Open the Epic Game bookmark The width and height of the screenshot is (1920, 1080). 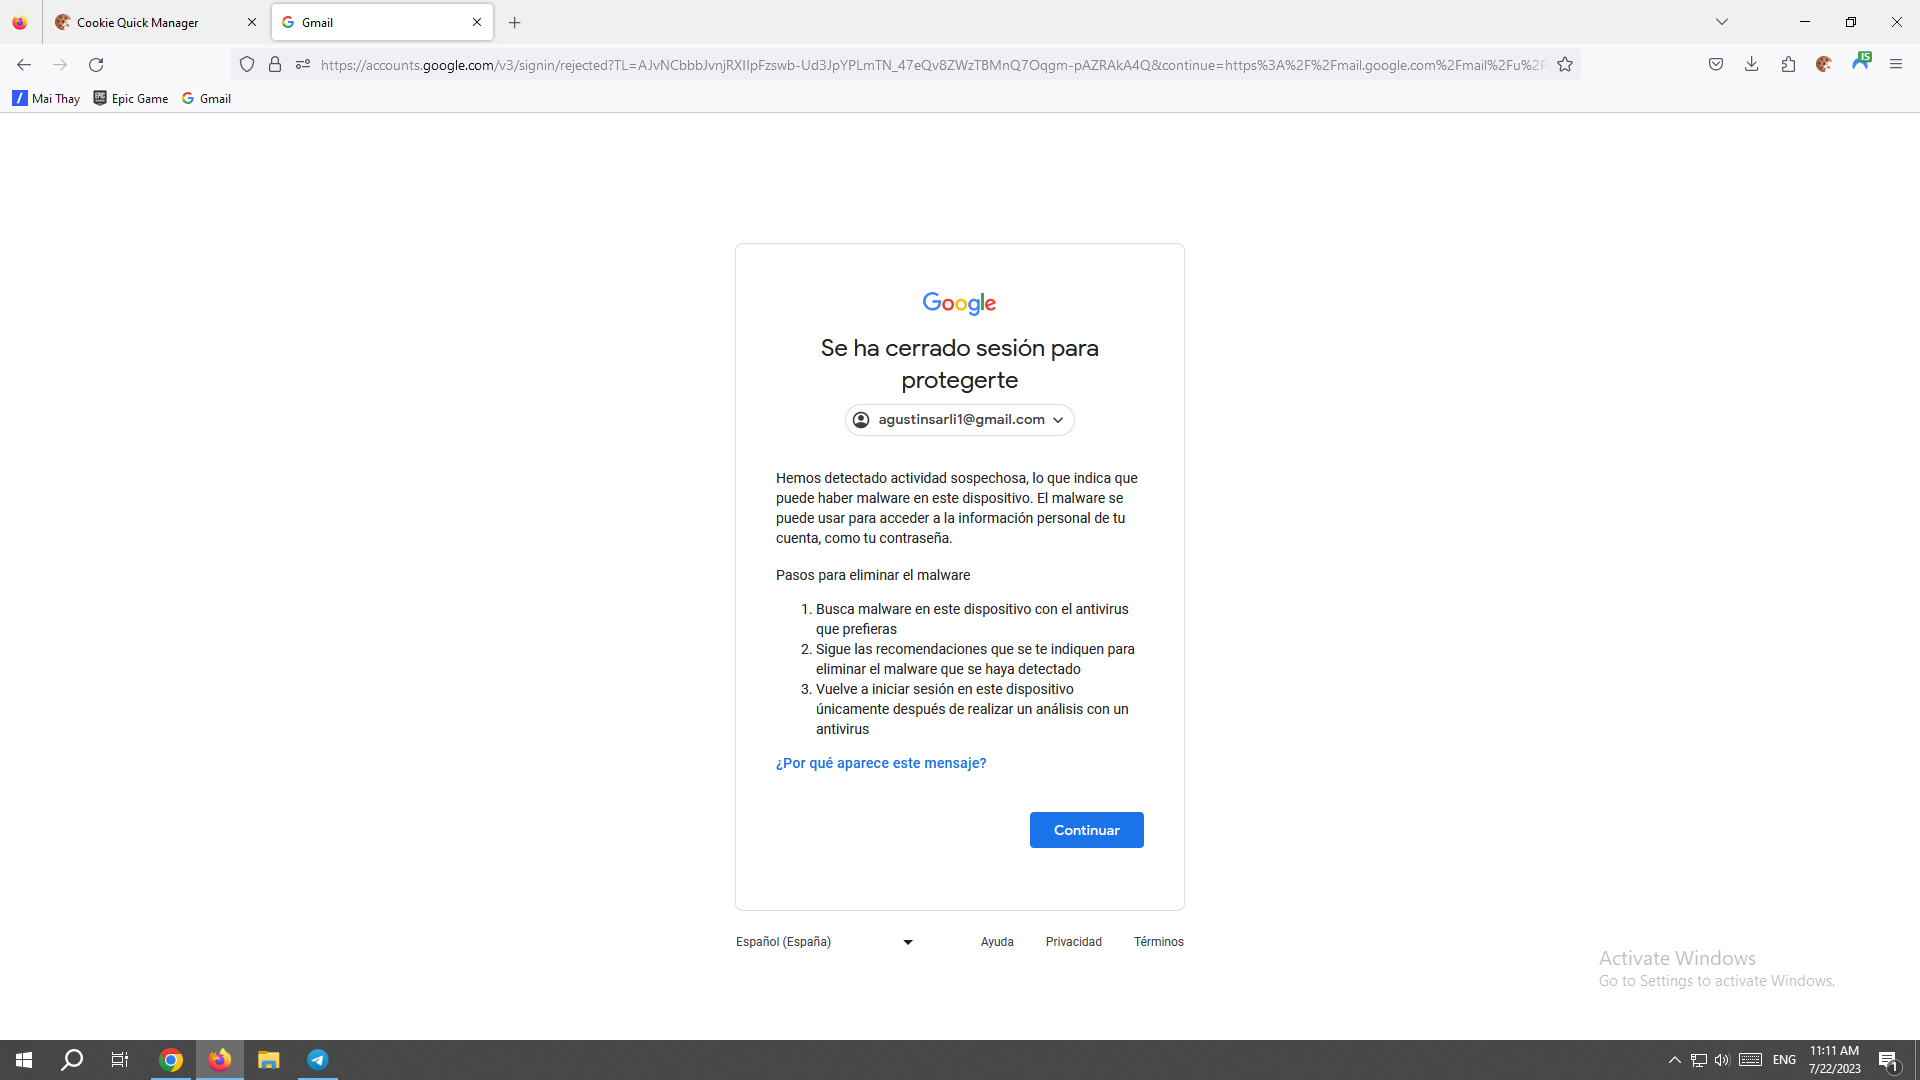[131, 98]
